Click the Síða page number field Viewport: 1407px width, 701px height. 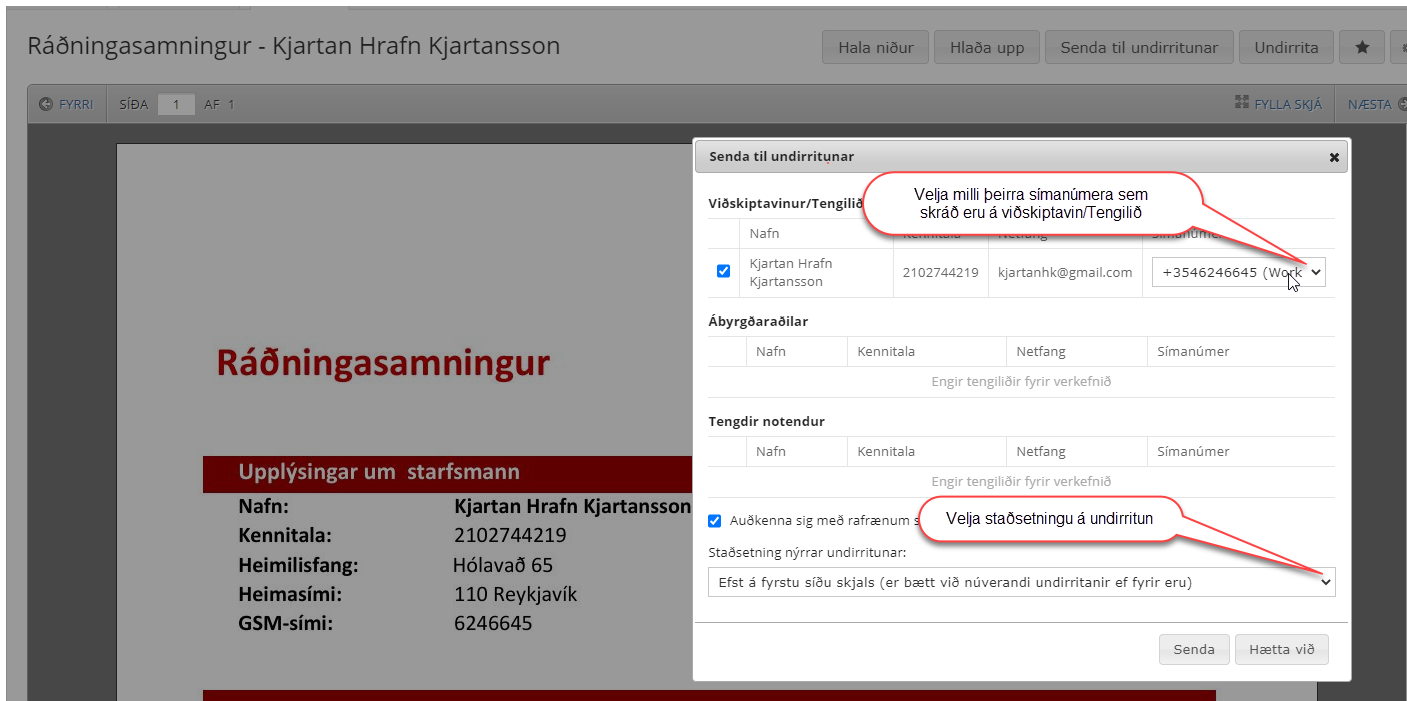click(176, 104)
